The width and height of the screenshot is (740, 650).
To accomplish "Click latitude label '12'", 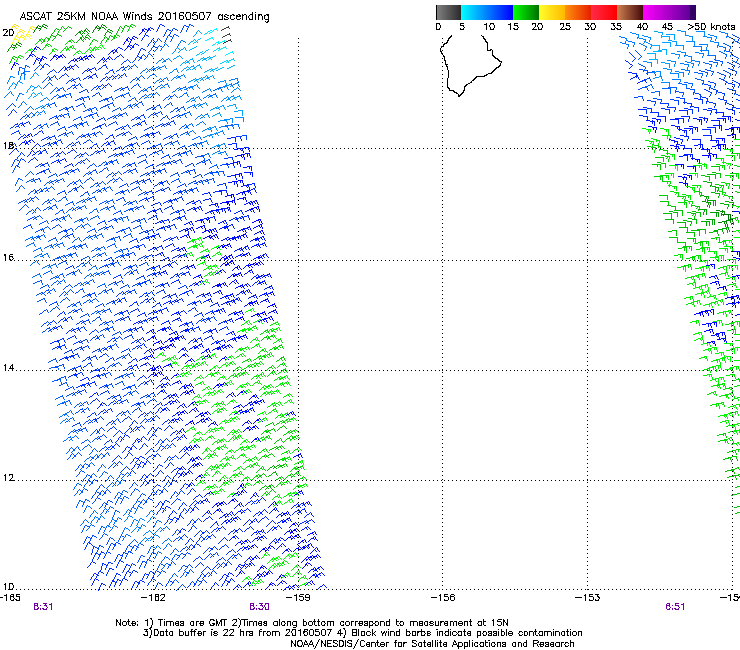I will point(8,478).
